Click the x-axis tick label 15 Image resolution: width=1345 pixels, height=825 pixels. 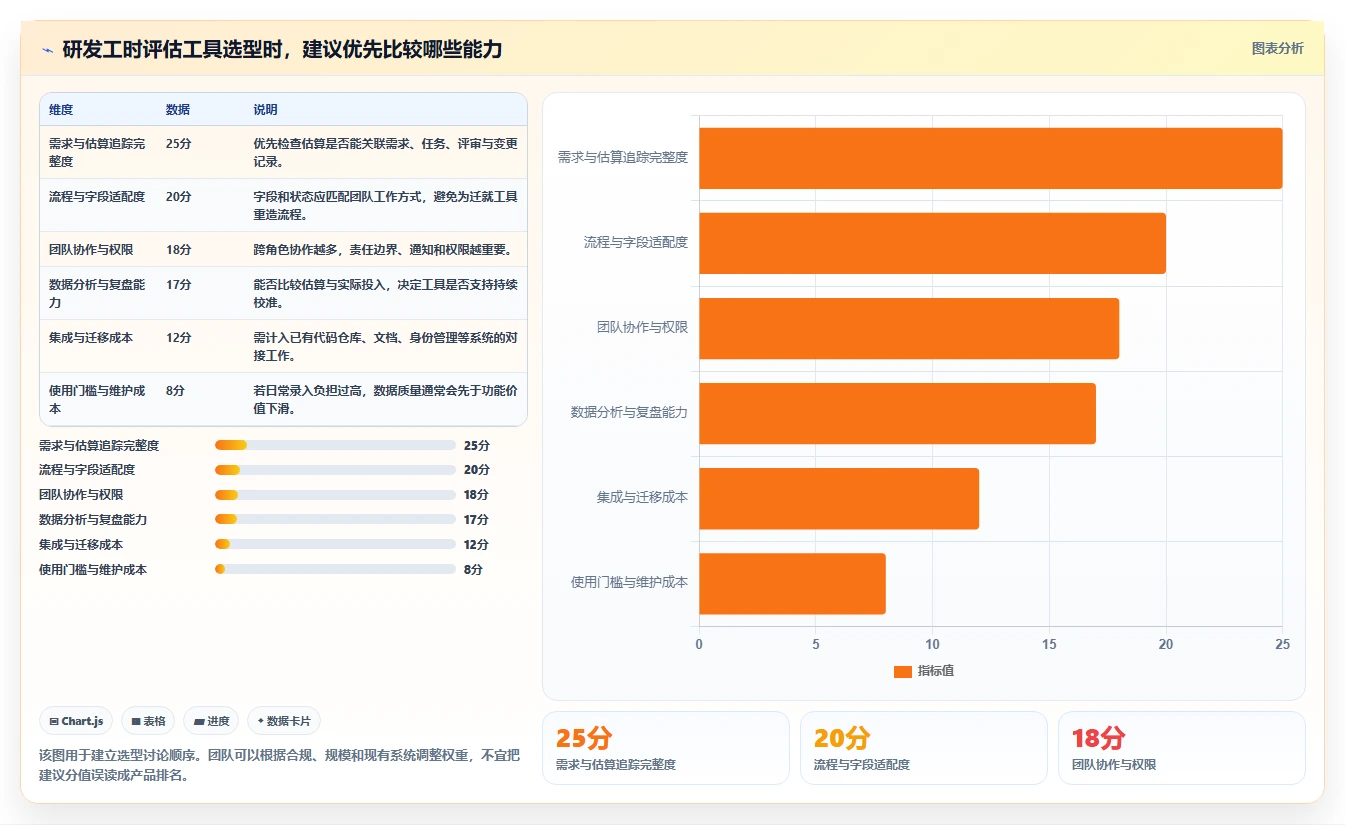[x=1049, y=645]
